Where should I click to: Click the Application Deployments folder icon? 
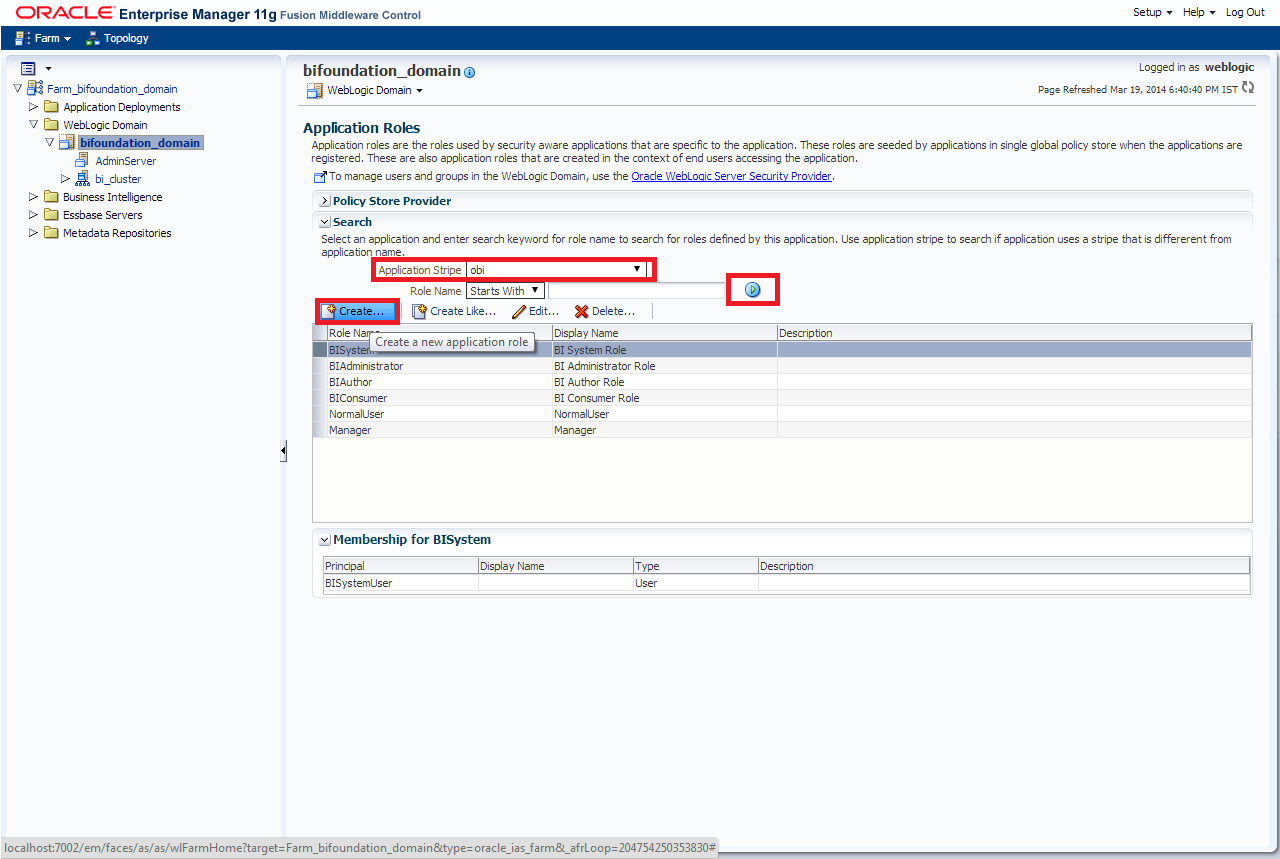(x=52, y=106)
